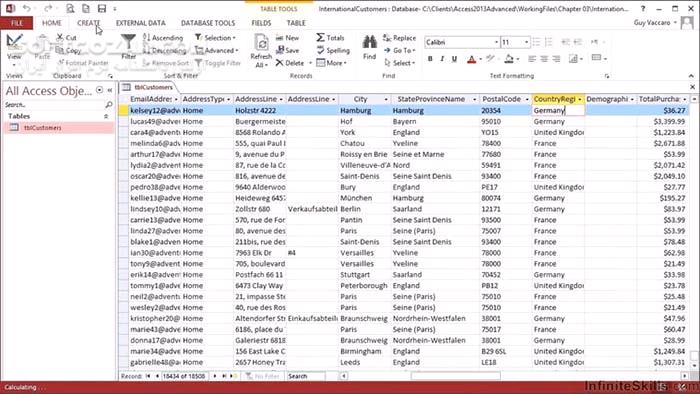This screenshot has height=394, width=700.
Task: Collapse navigation pane with shutter button
Action: (109, 90)
